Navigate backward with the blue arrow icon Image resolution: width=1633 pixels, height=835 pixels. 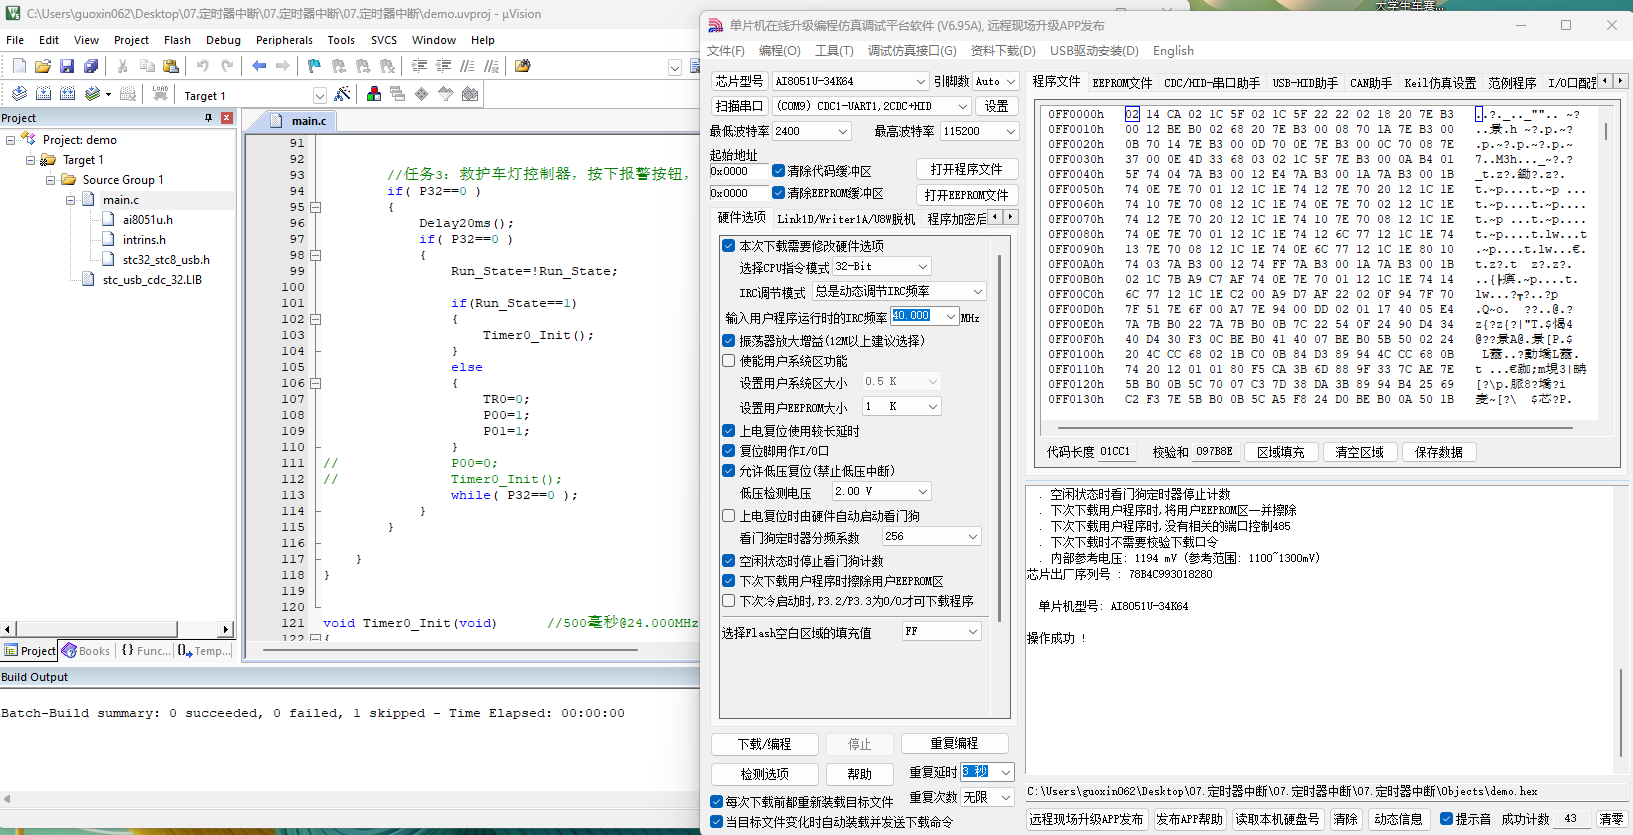pos(259,66)
